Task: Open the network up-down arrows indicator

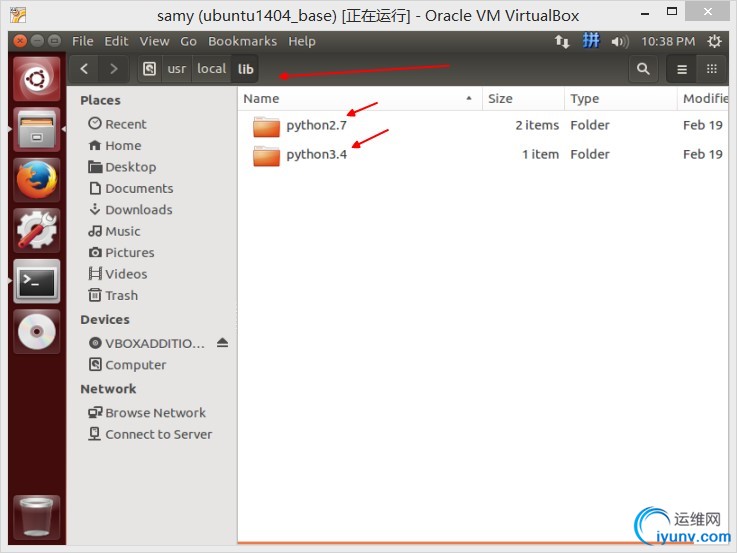Action: (562, 41)
